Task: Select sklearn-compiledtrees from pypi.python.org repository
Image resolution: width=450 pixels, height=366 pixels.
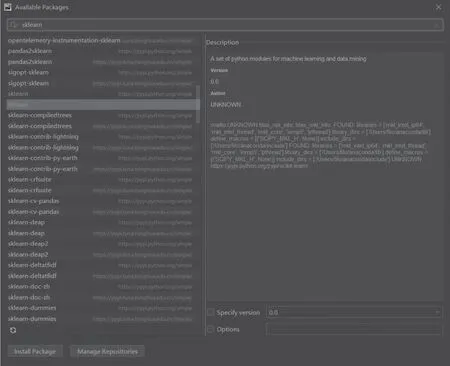Action: click(103, 115)
